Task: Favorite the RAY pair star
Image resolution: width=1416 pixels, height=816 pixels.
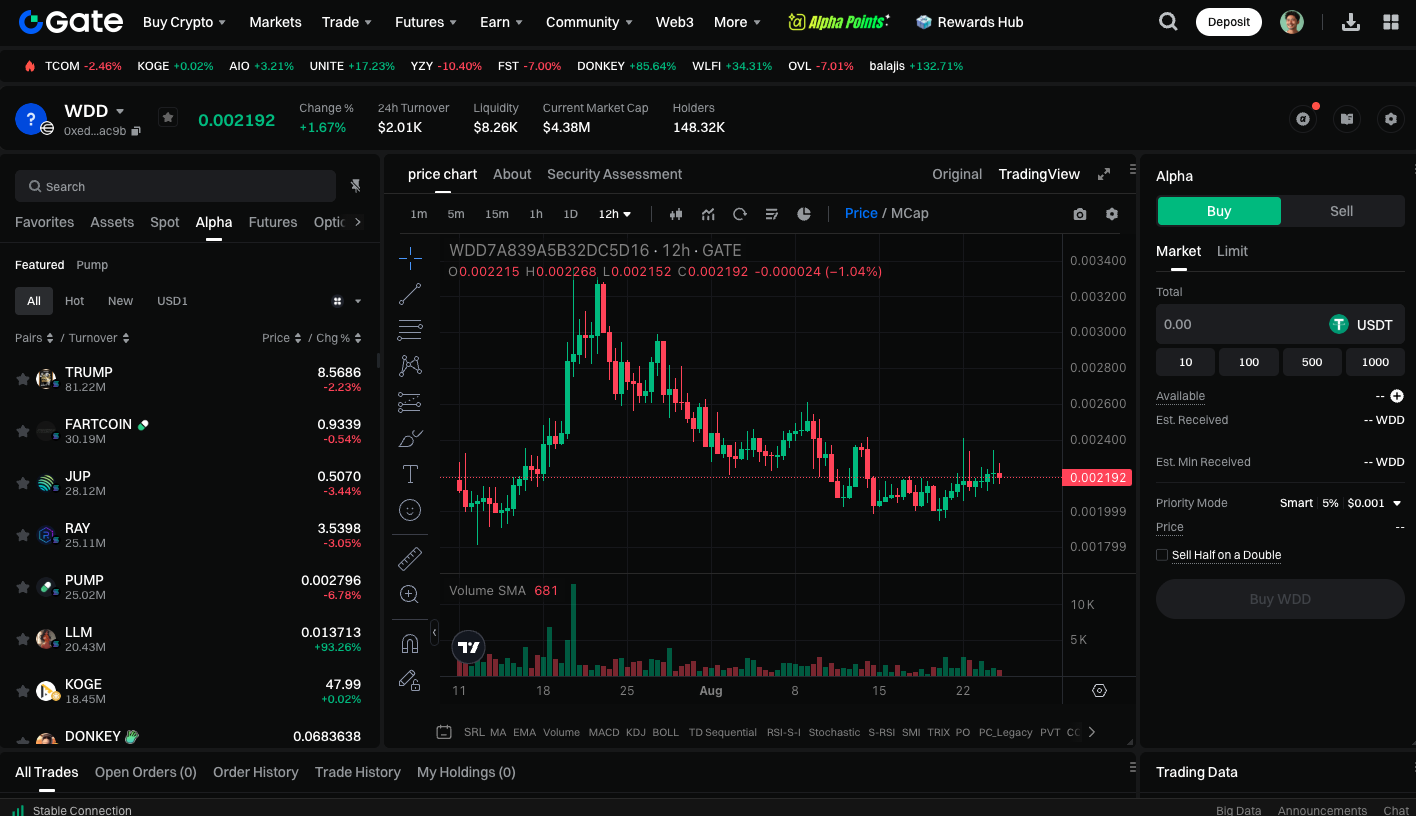Action: (x=22, y=535)
